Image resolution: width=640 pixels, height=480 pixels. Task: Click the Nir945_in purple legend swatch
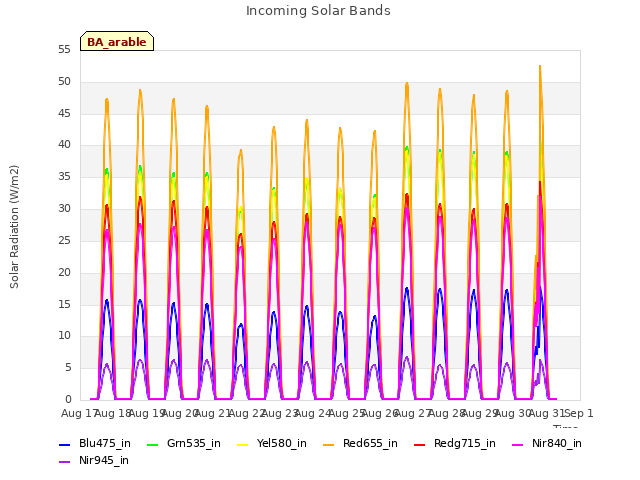[64, 462]
